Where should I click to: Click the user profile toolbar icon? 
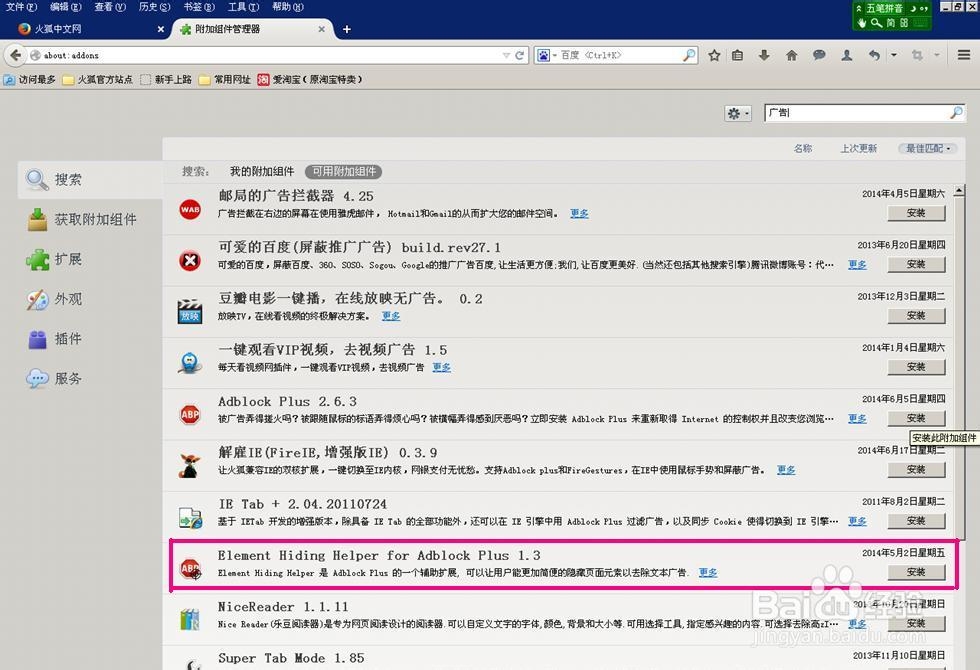tap(846, 55)
